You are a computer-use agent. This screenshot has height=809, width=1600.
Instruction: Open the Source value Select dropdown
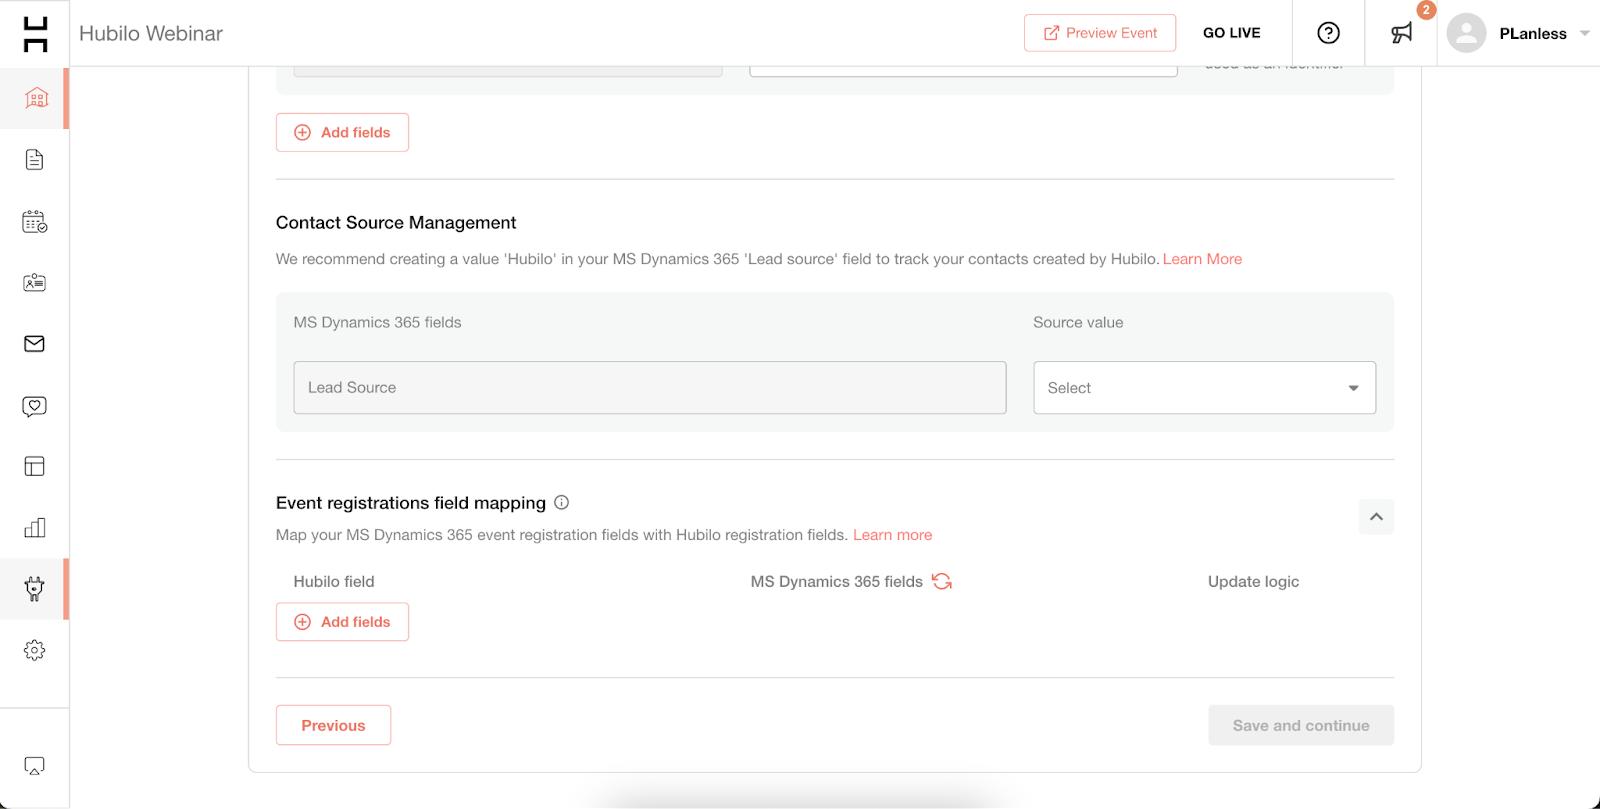1204,388
